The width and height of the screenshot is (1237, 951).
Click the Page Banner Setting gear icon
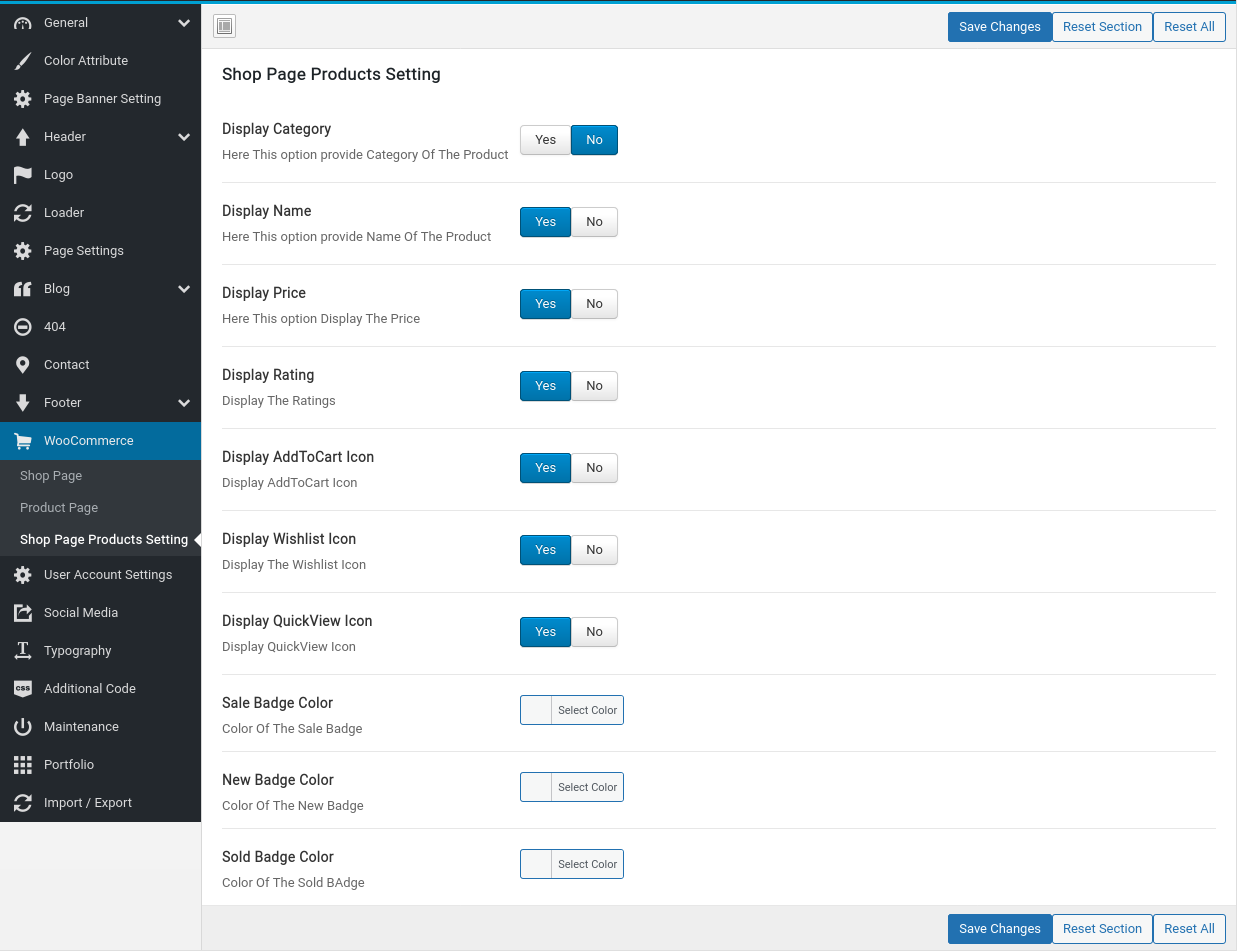[23, 99]
